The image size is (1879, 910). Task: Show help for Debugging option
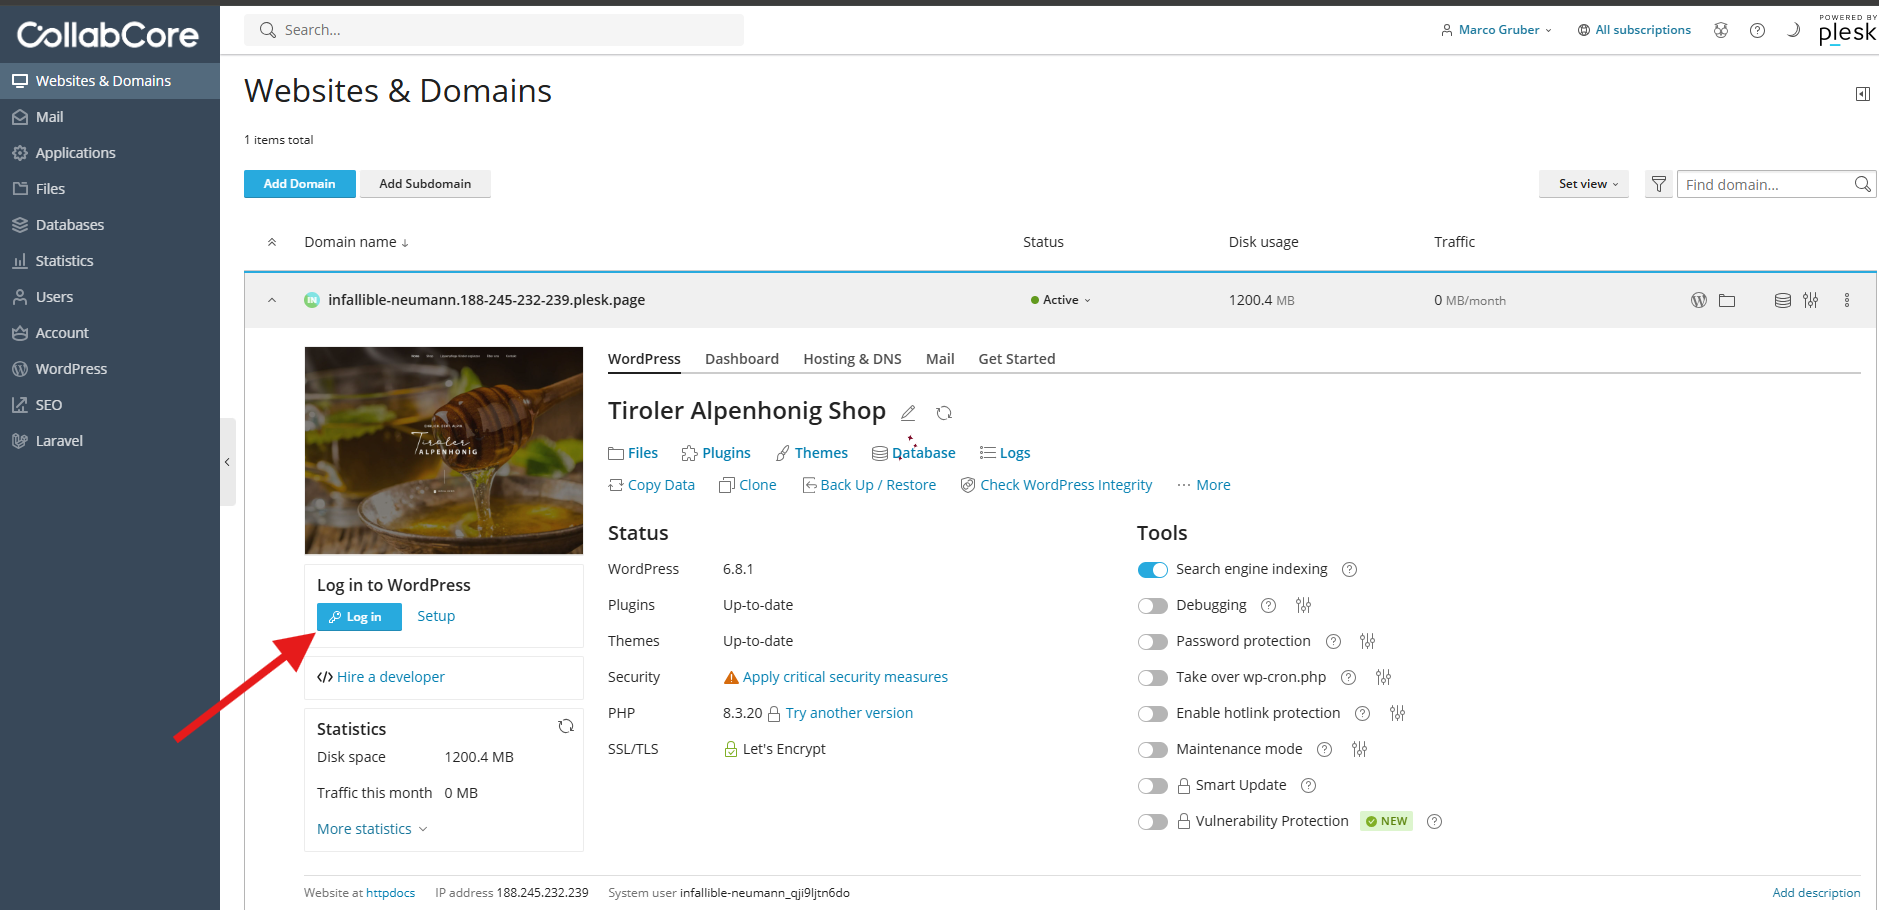[x=1268, y=606]
